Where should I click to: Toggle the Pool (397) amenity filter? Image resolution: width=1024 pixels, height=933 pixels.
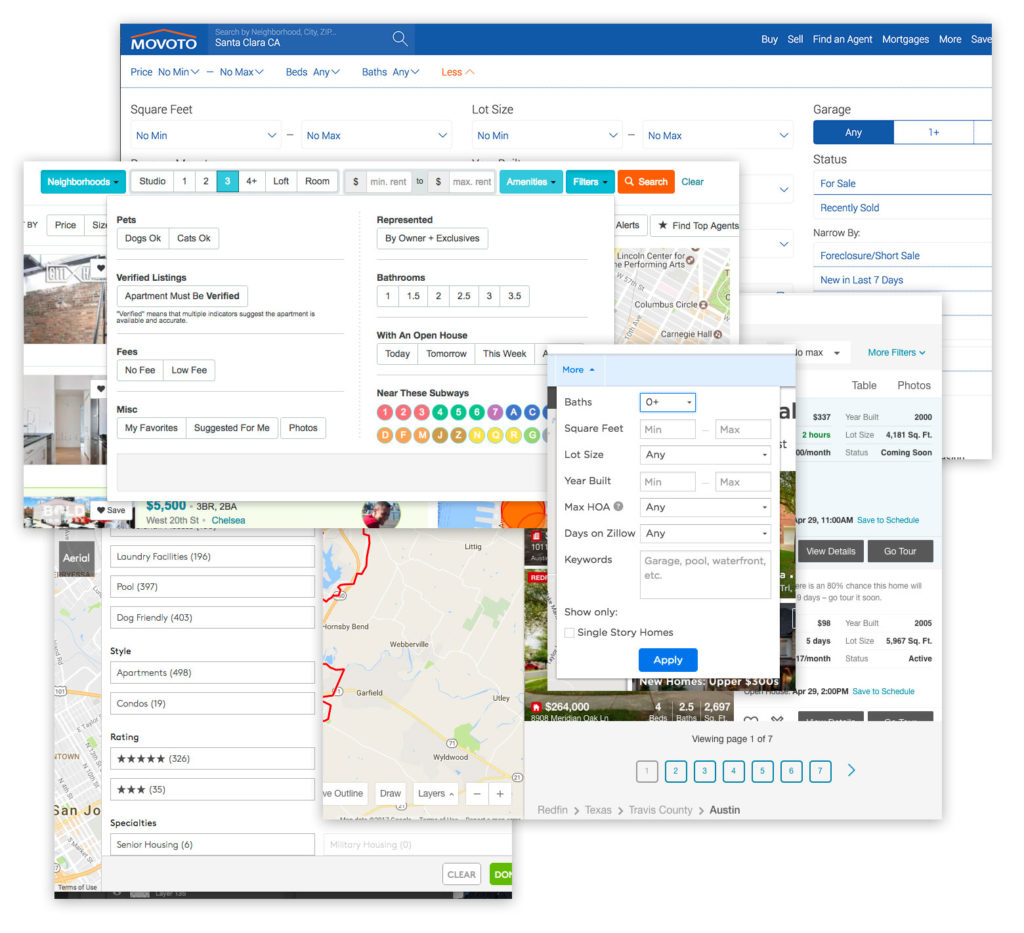tap(212, 586)
